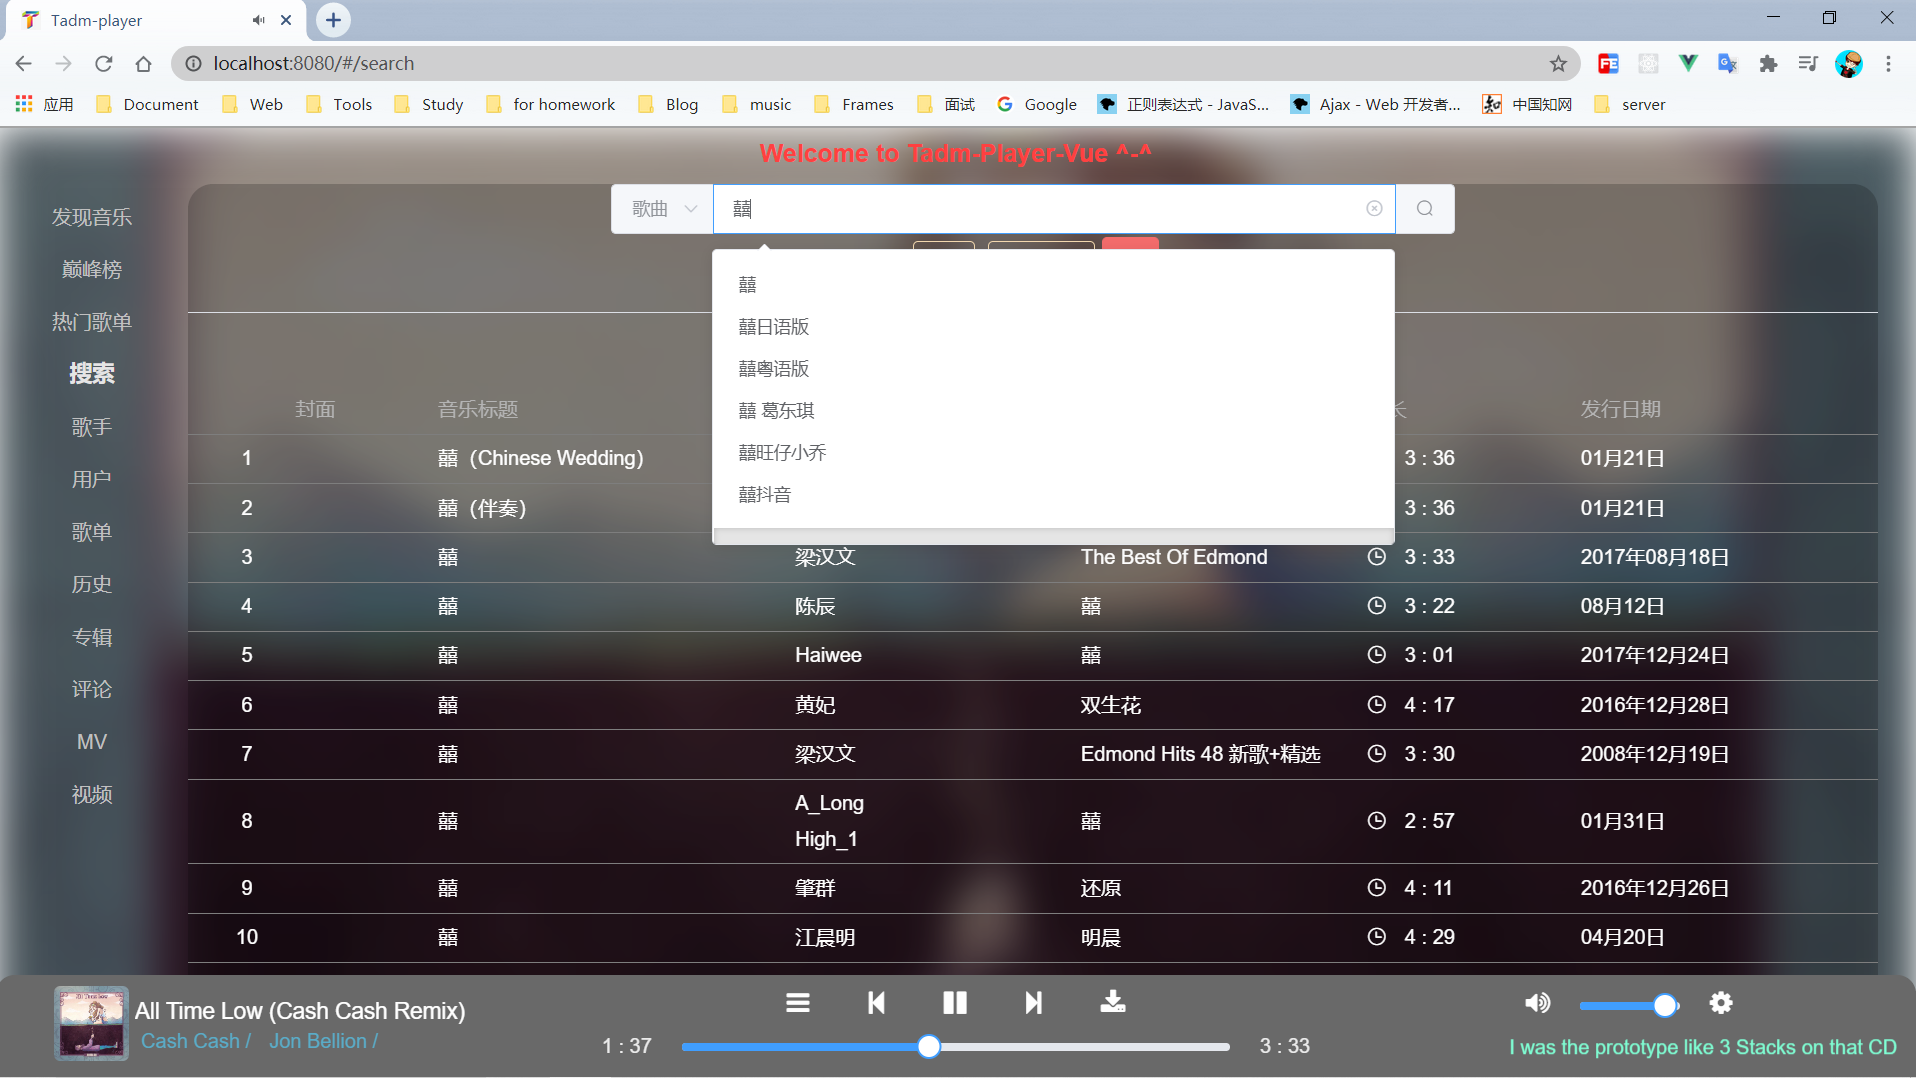Choose suggestion 囍旺仔小乔

(1053, 452)
